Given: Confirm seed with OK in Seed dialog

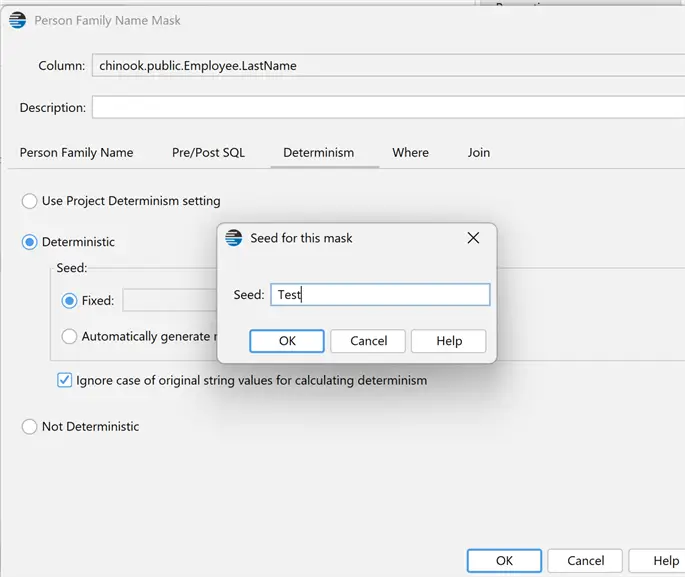Looking at the screenshot, I should 287,341.
